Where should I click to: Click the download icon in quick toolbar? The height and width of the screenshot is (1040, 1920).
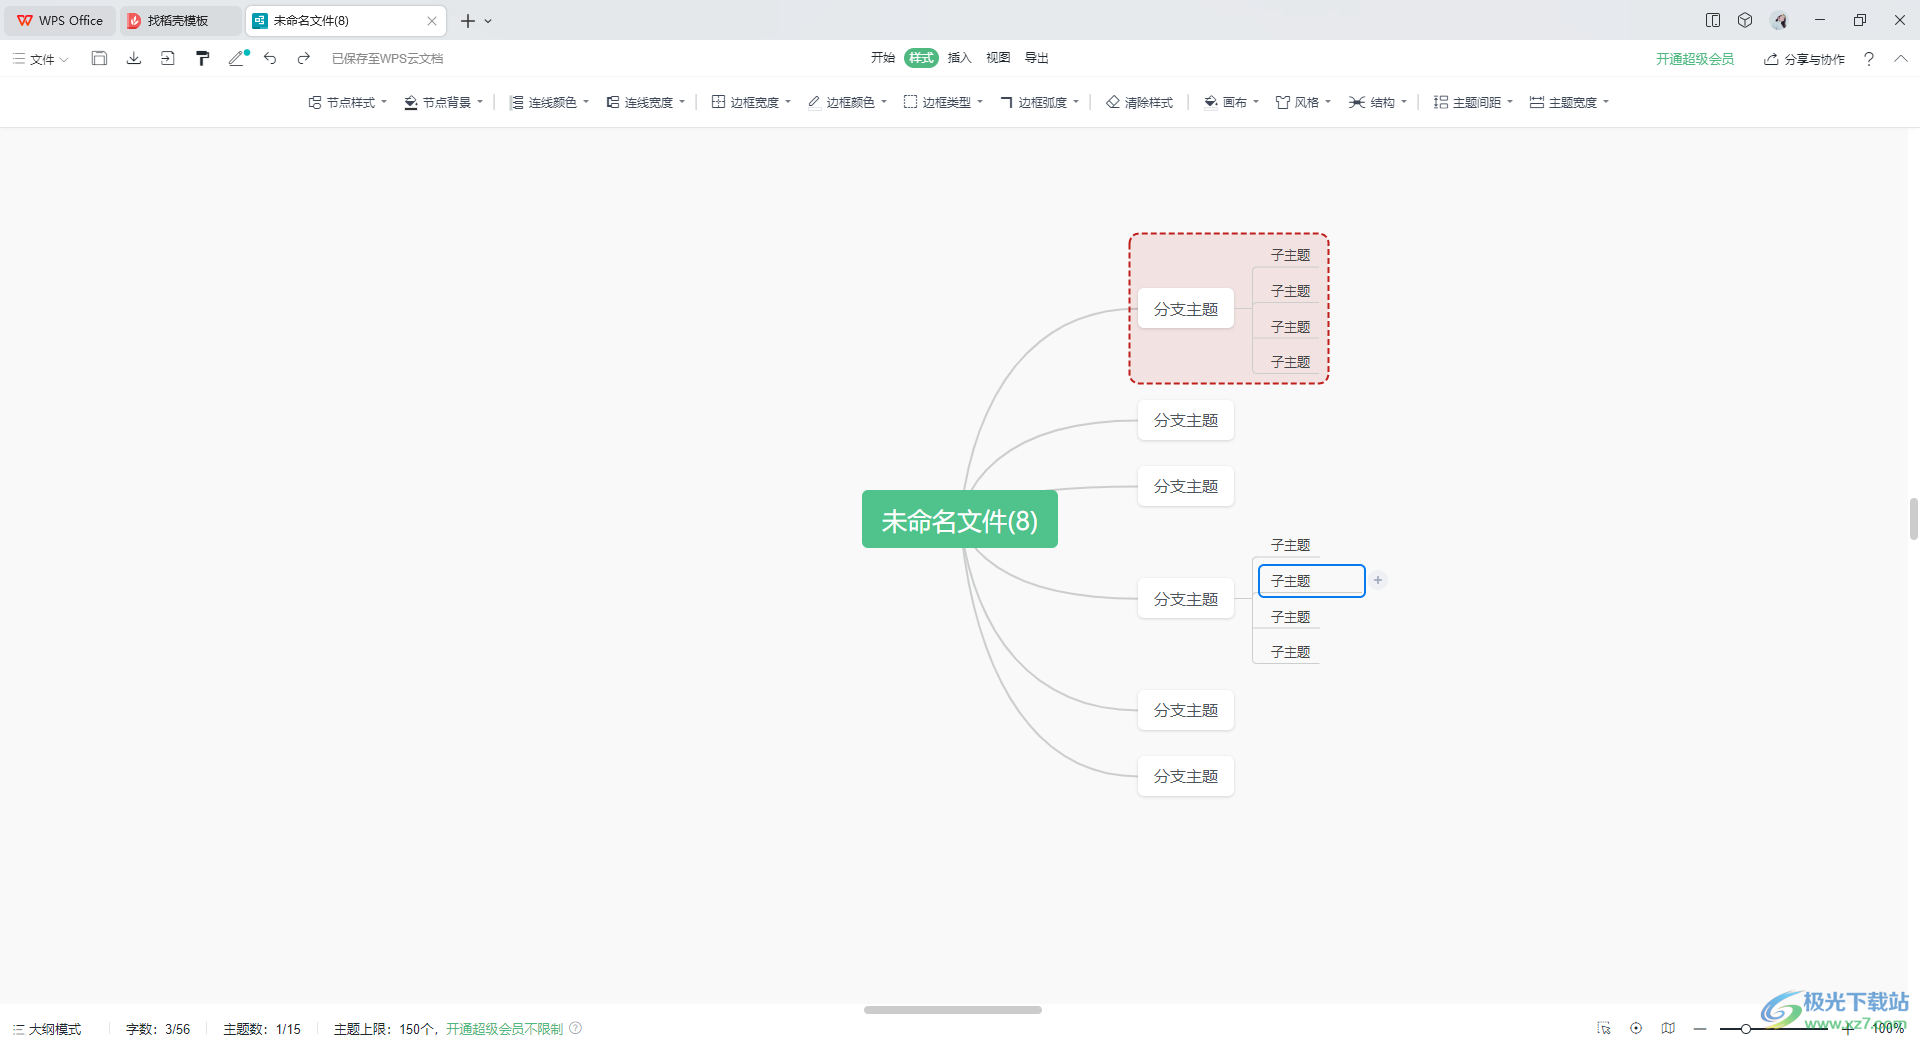(133, 59)
